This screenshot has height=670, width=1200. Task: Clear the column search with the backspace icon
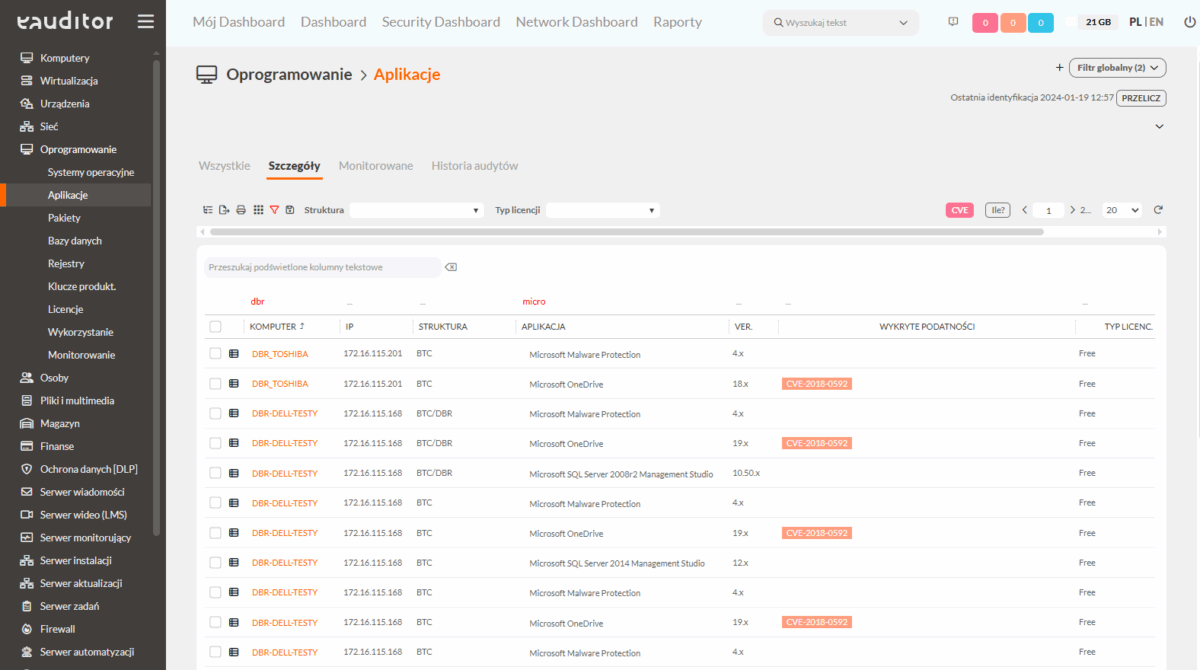click(451, 267)
